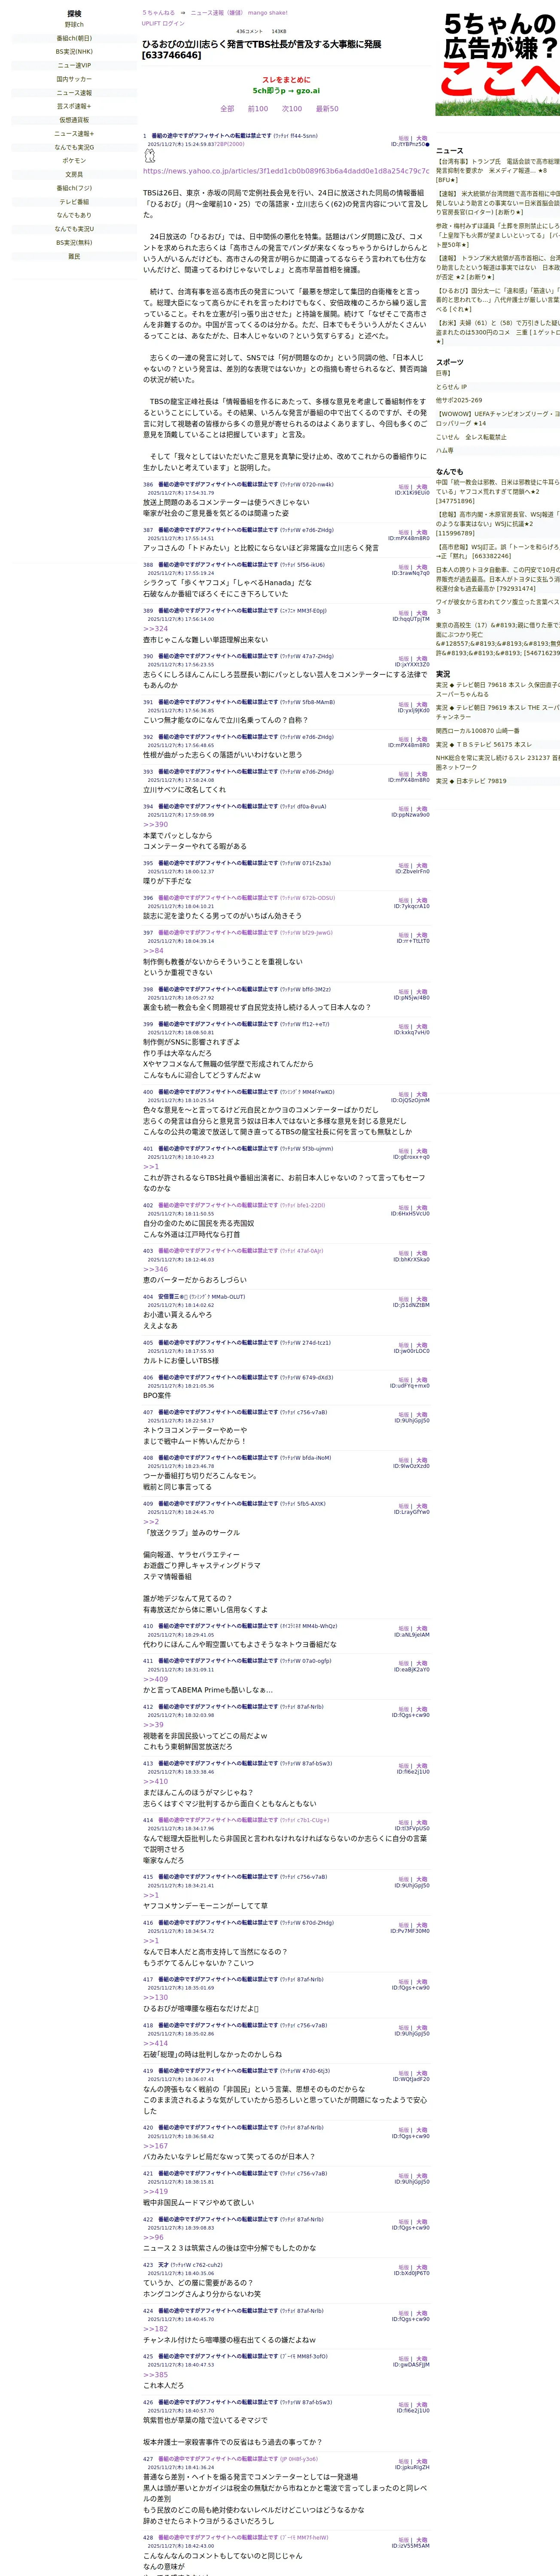Open ハム専 sports thread
Screen dimensions: 560x2576
445,450
